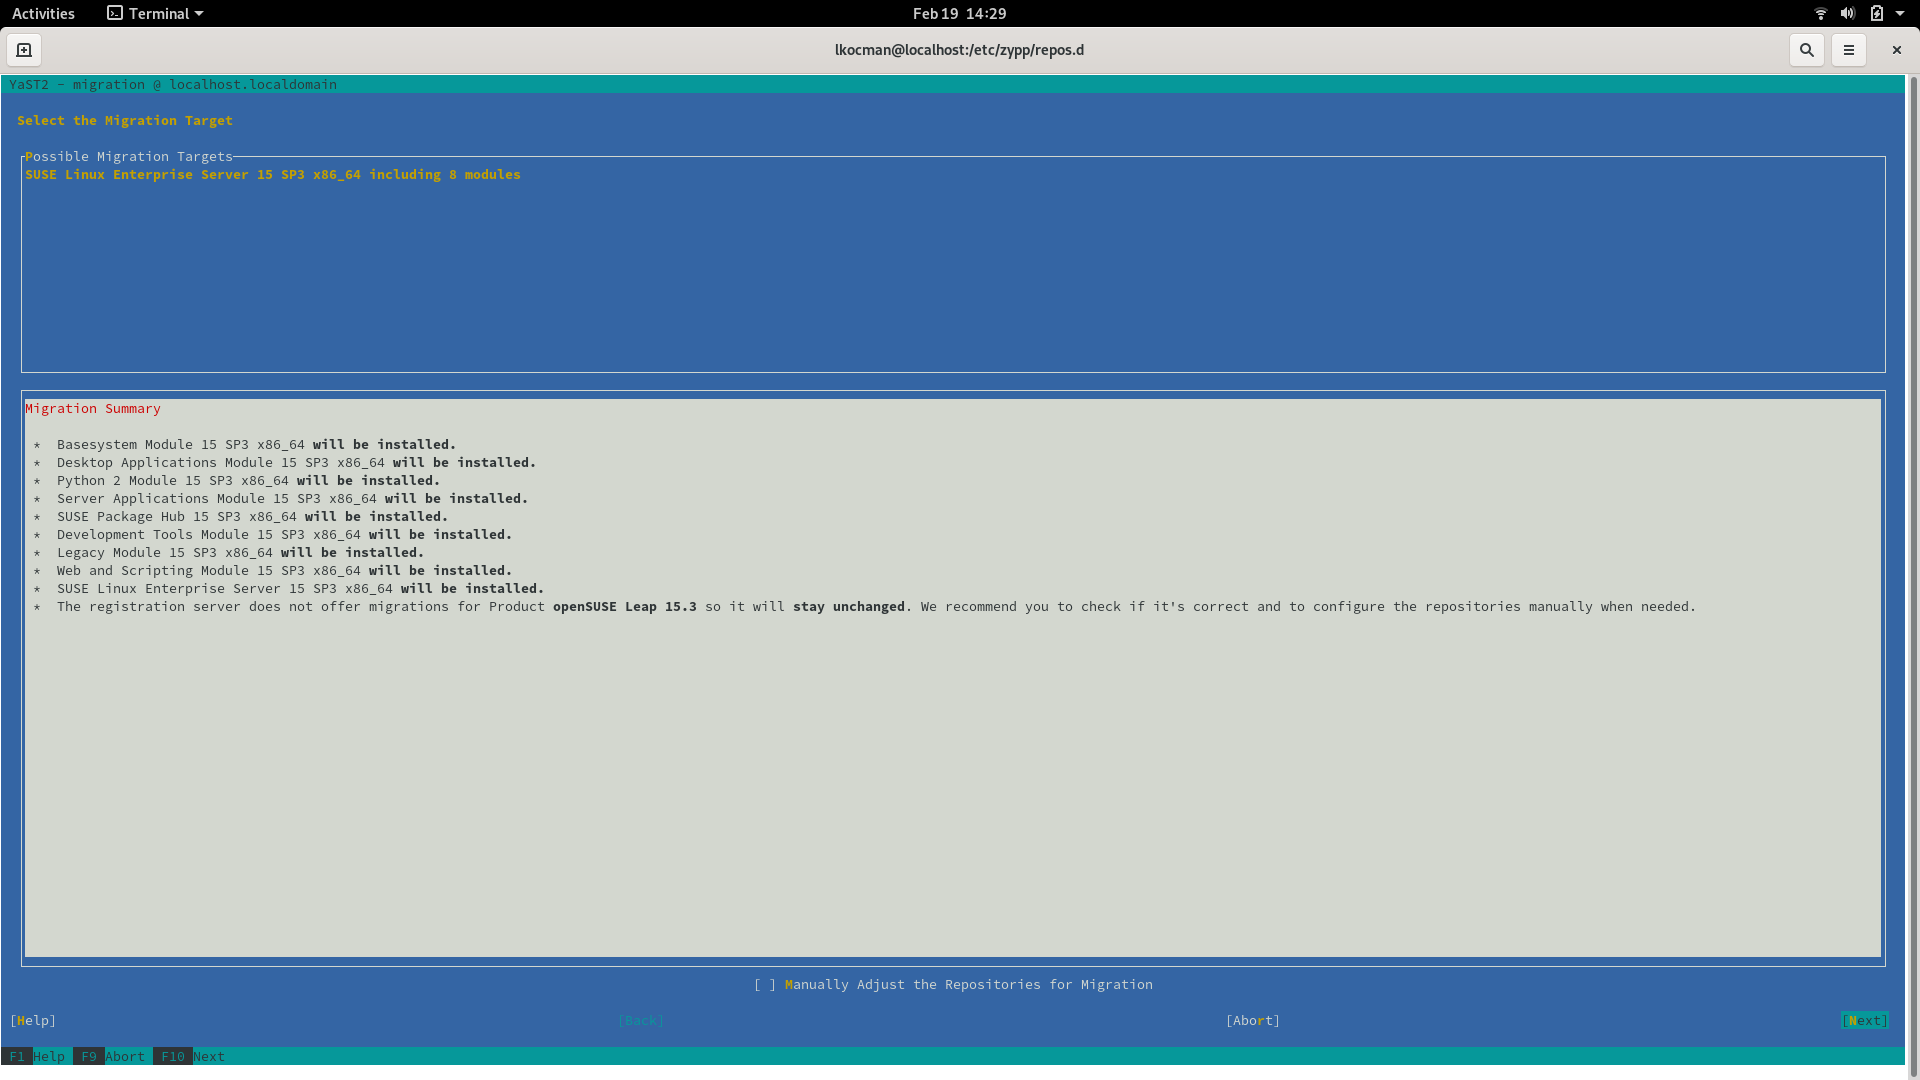Click the Wi-Fi status icon

click(1820, 14)
